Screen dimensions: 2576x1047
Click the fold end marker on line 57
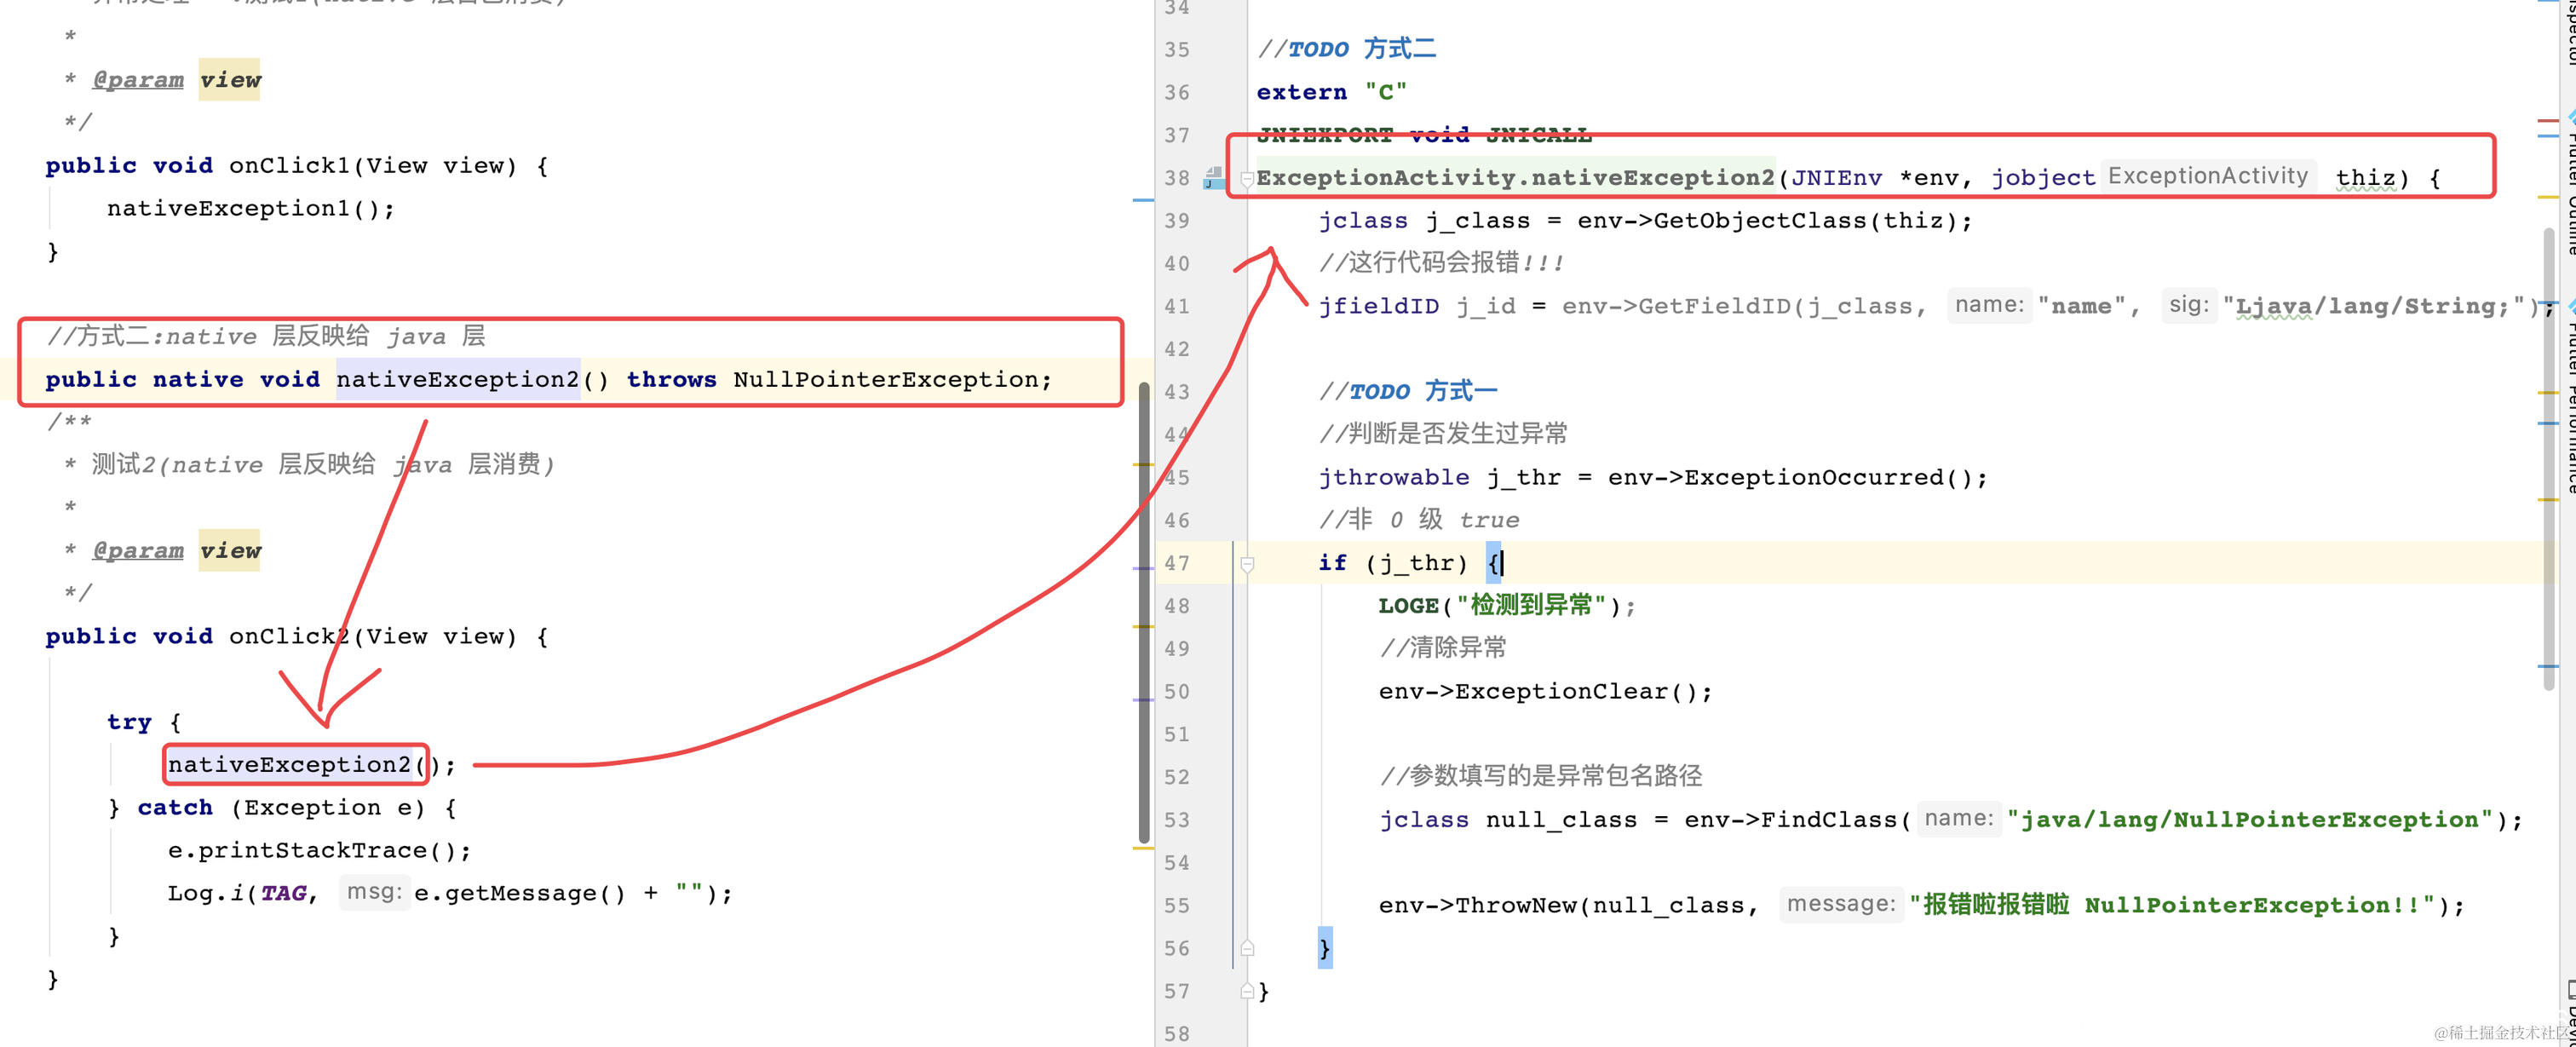[1247, 991]
